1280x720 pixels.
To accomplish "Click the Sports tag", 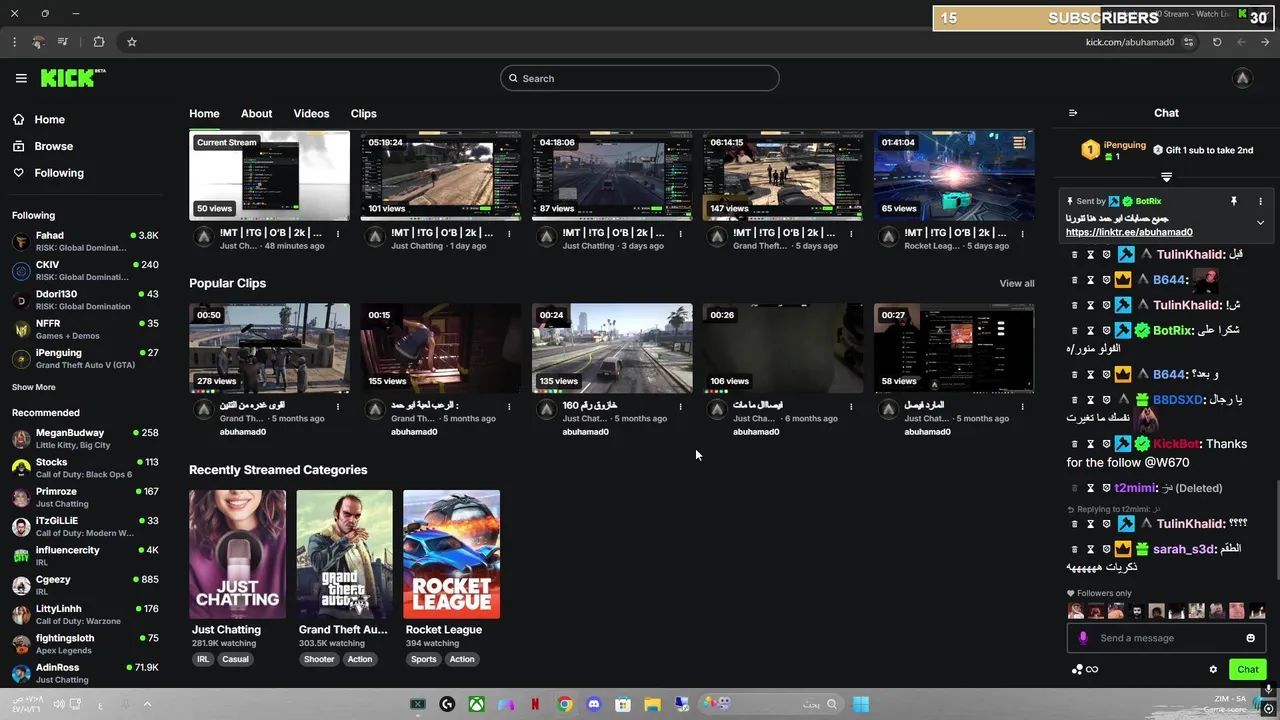I will click(424, 659).
